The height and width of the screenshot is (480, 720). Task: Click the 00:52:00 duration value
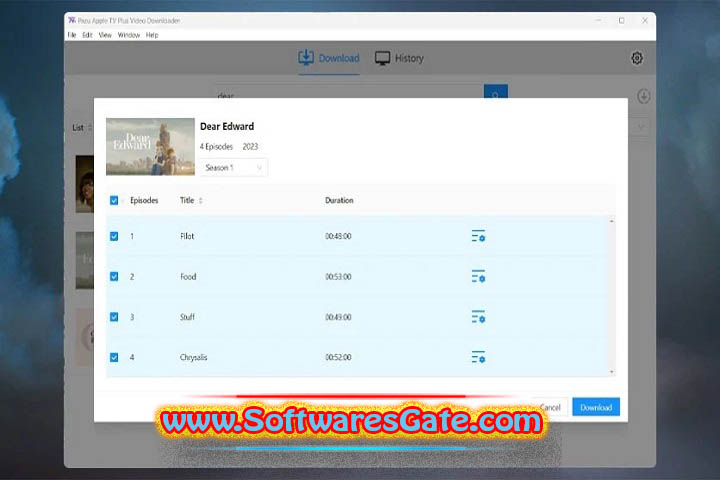pyautogui.click(x=338, y=357)
